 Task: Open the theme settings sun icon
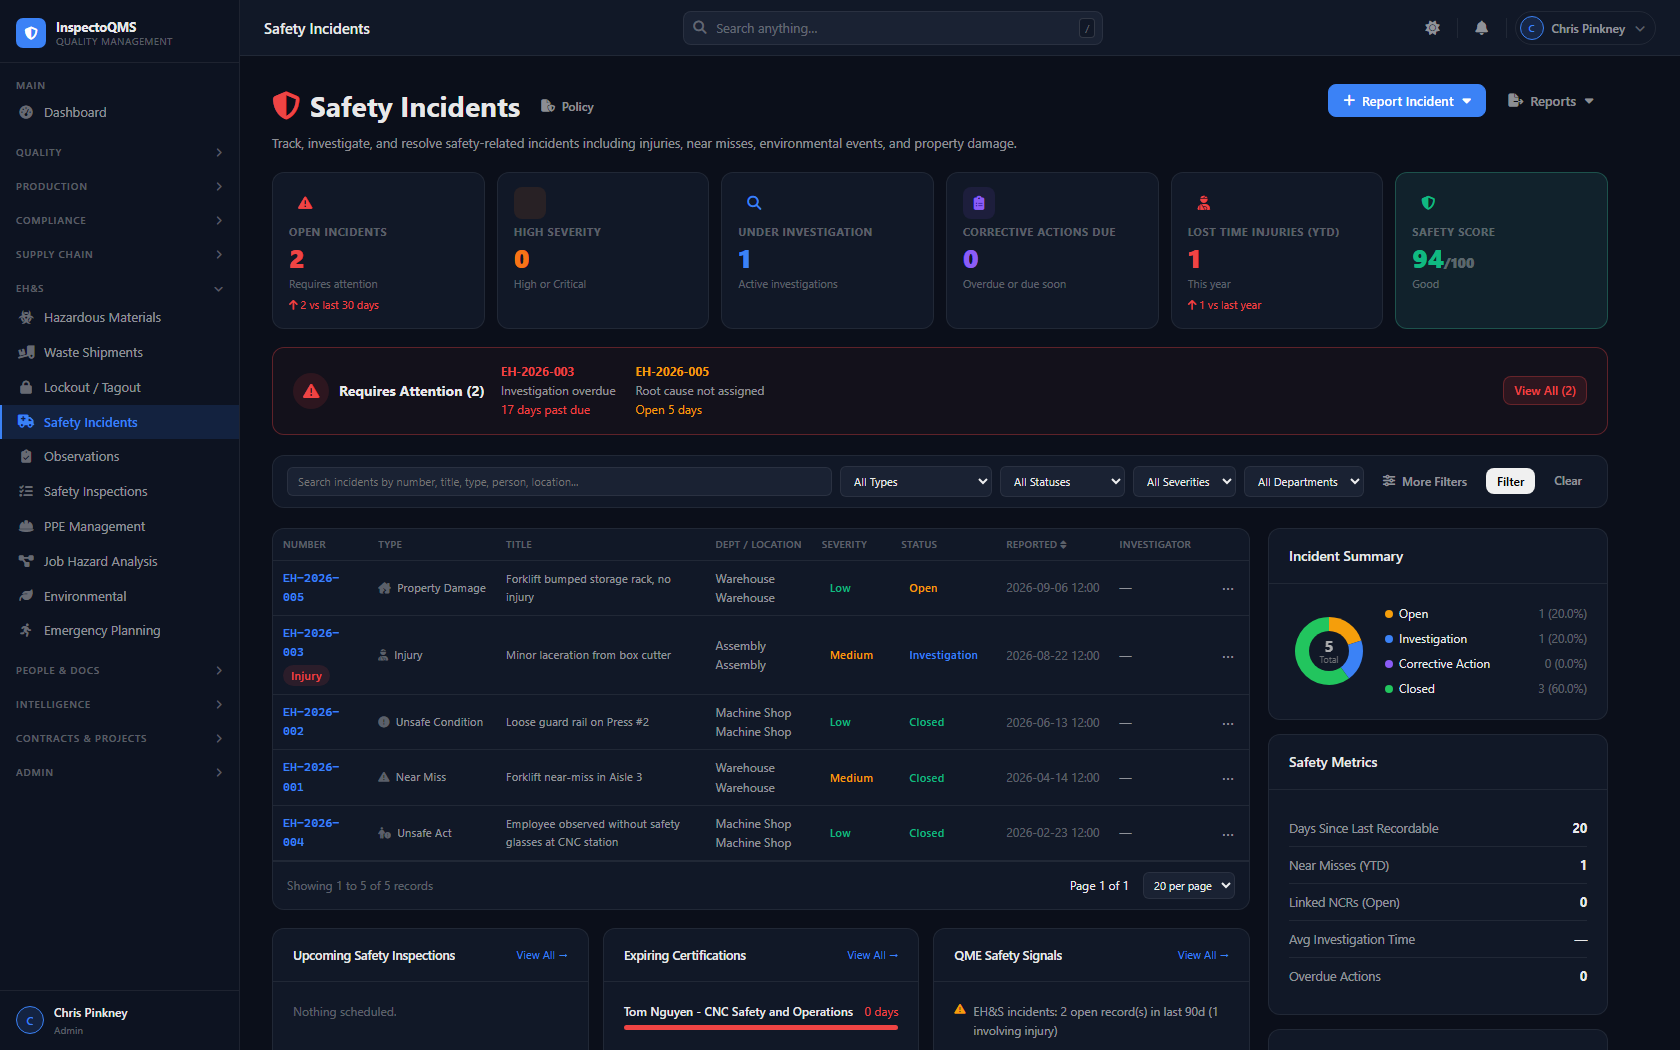coord(1433,28)
